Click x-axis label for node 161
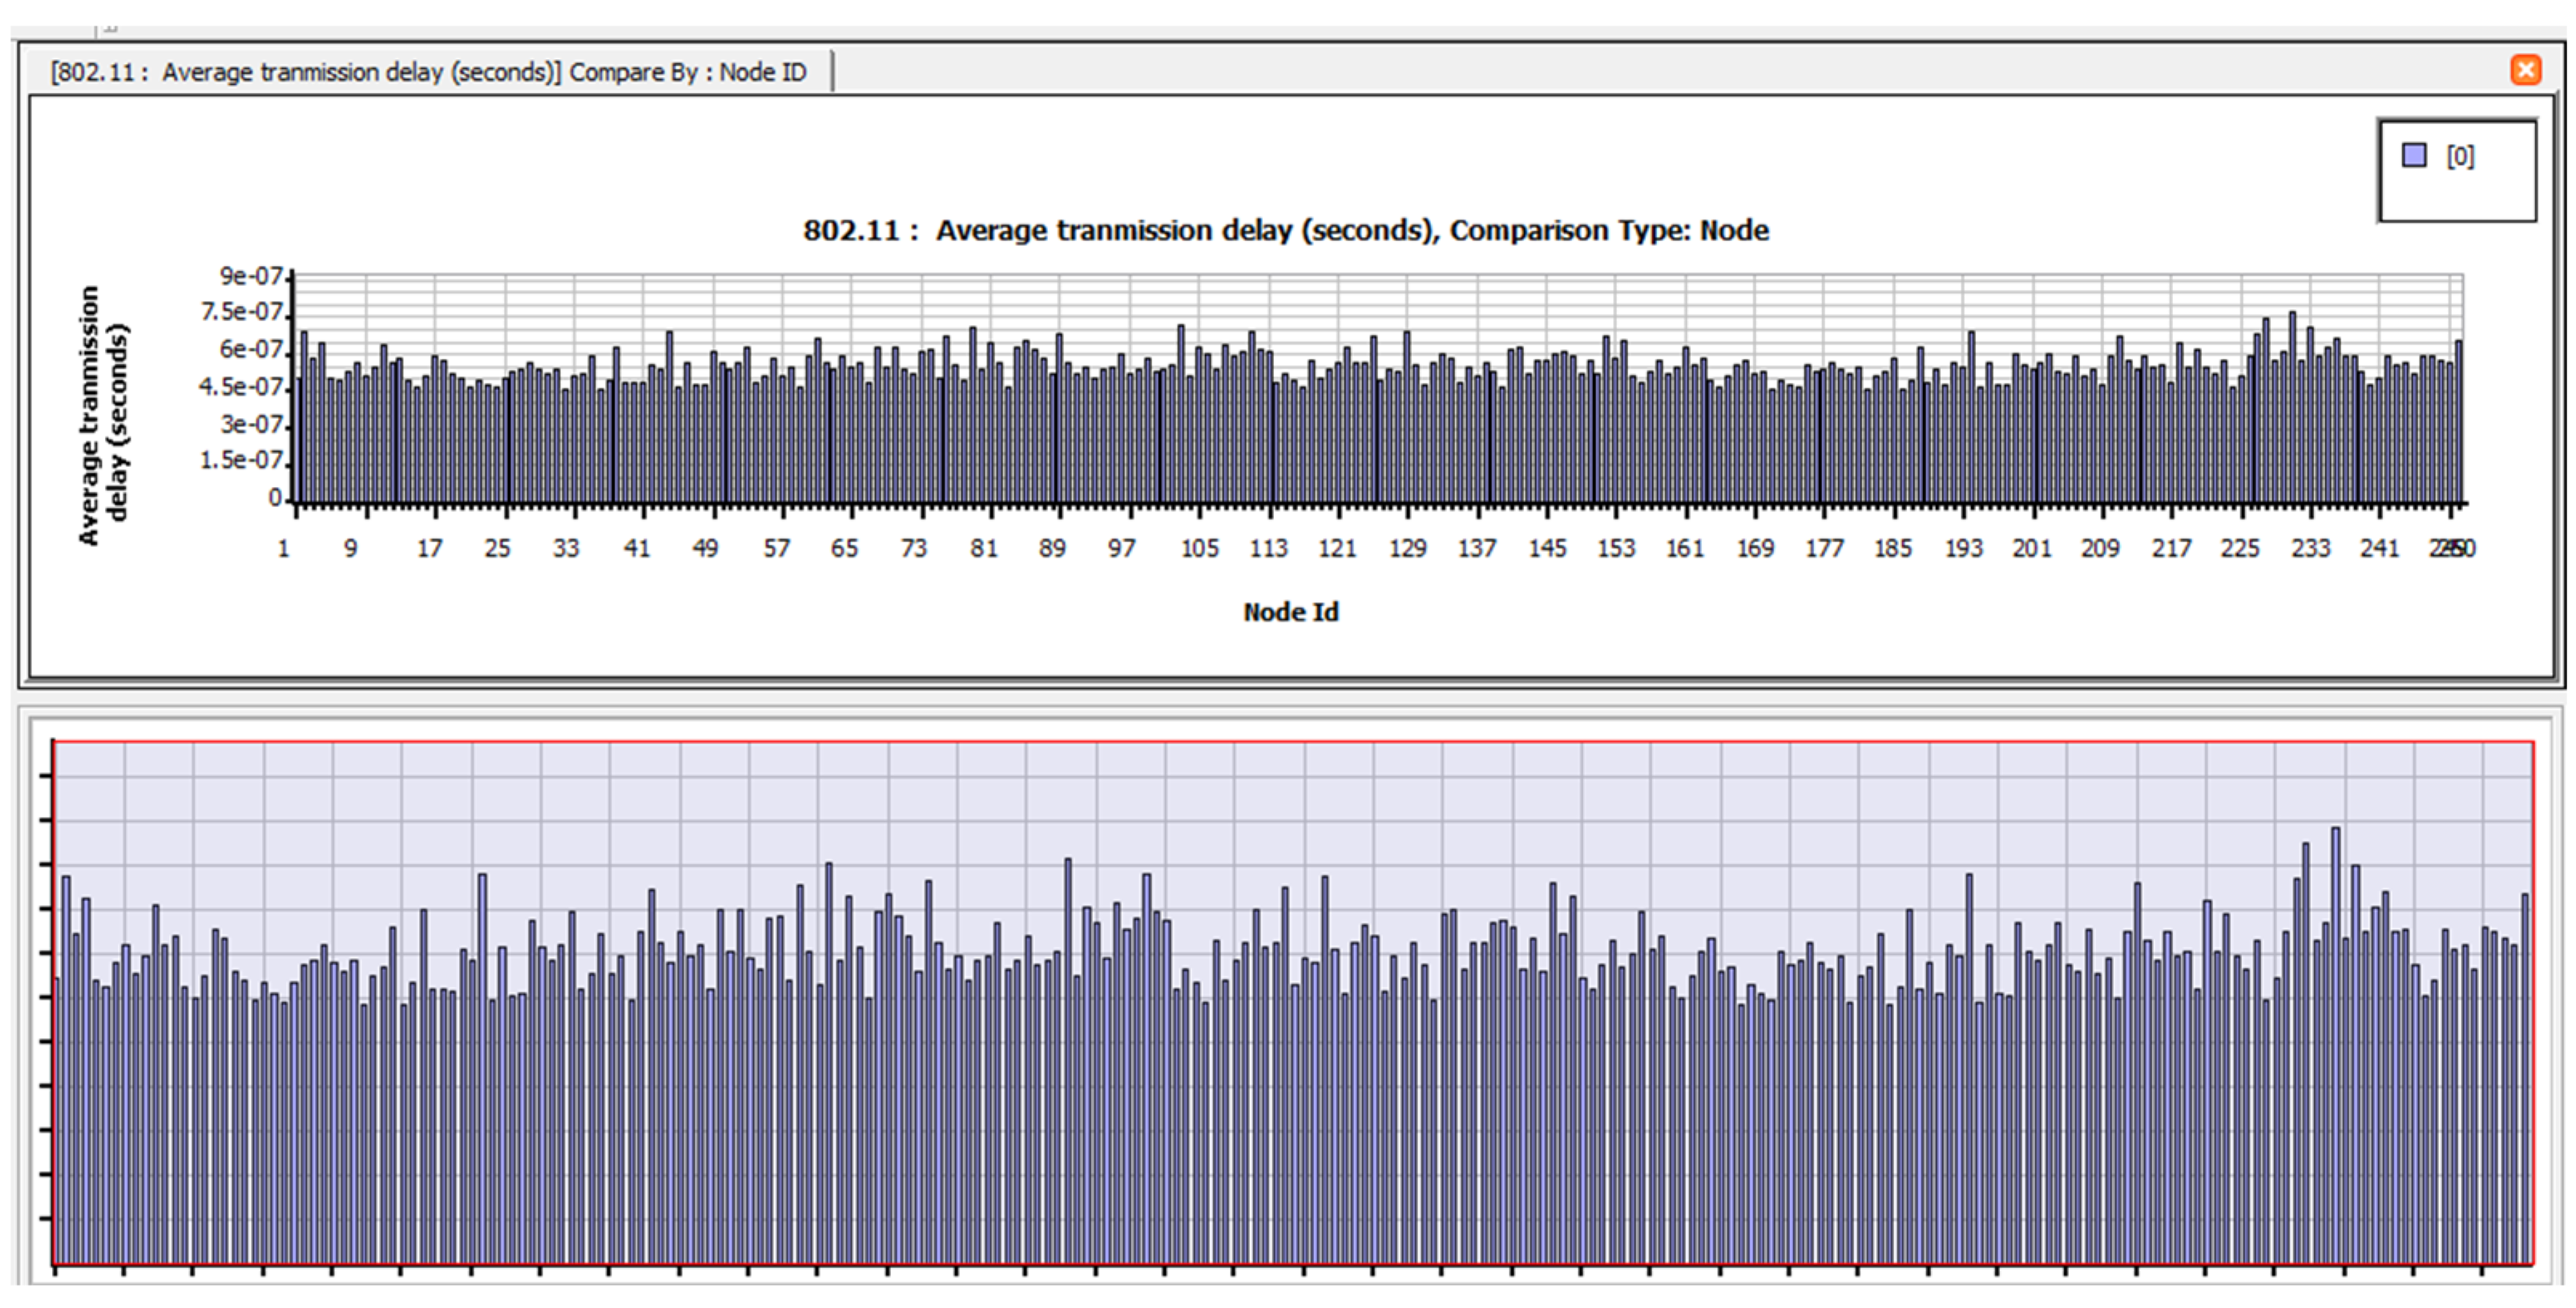2576x1308 pixels. (x=1684, y=548)
